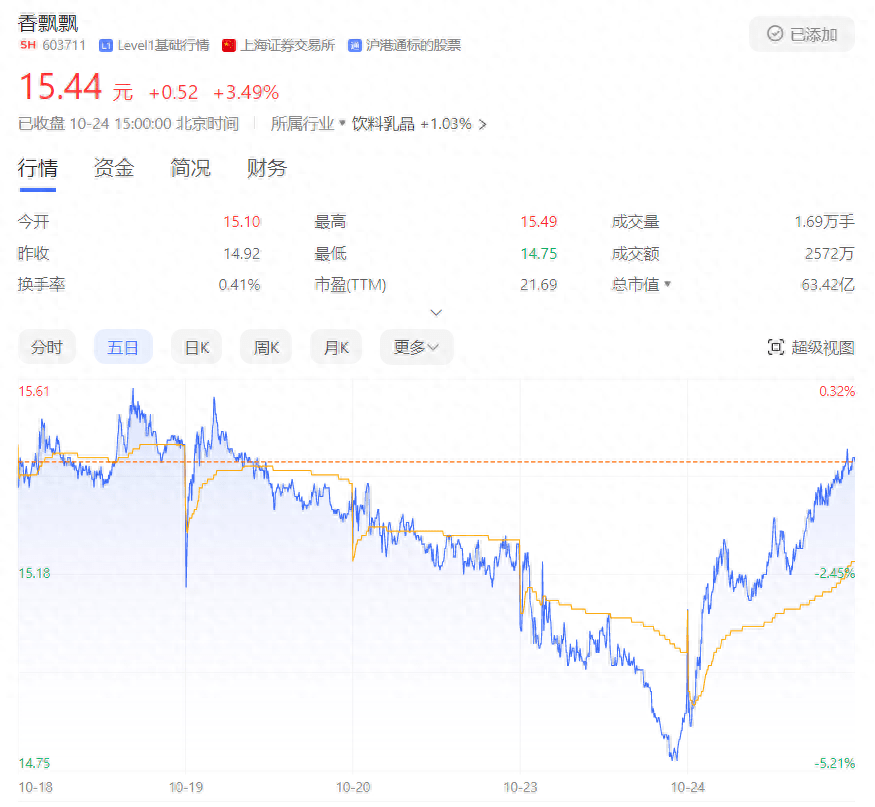Open the 饮料乳品 industry link
Screen dimensions: 875x807
pyautogui.click(x=383, y=124)
